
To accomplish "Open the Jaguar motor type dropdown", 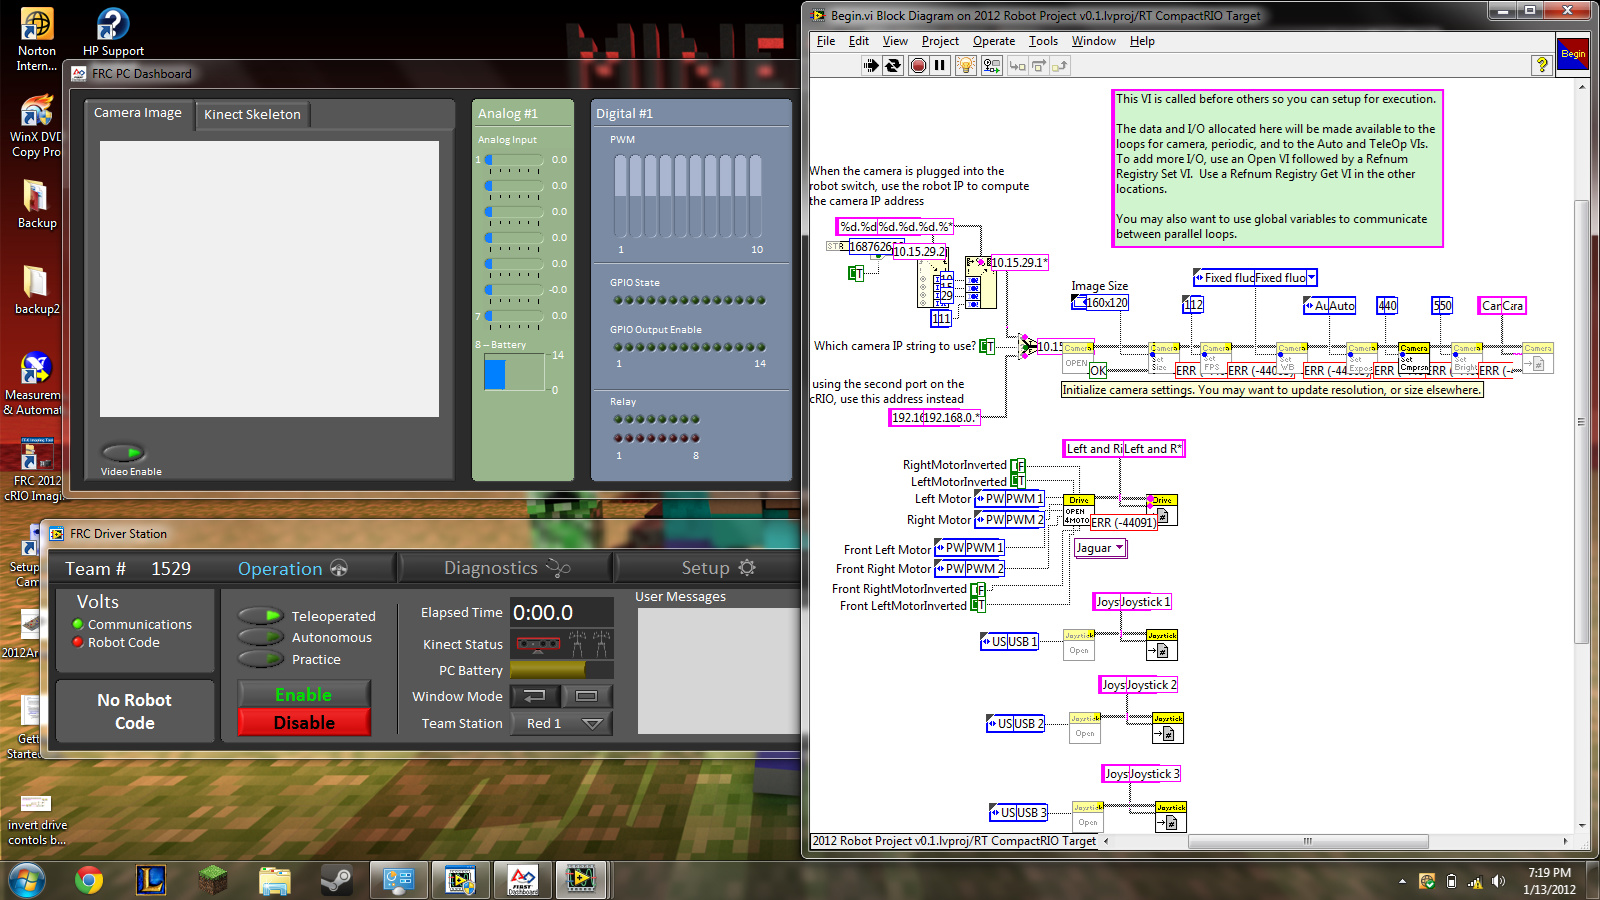I will [1100, 548].
